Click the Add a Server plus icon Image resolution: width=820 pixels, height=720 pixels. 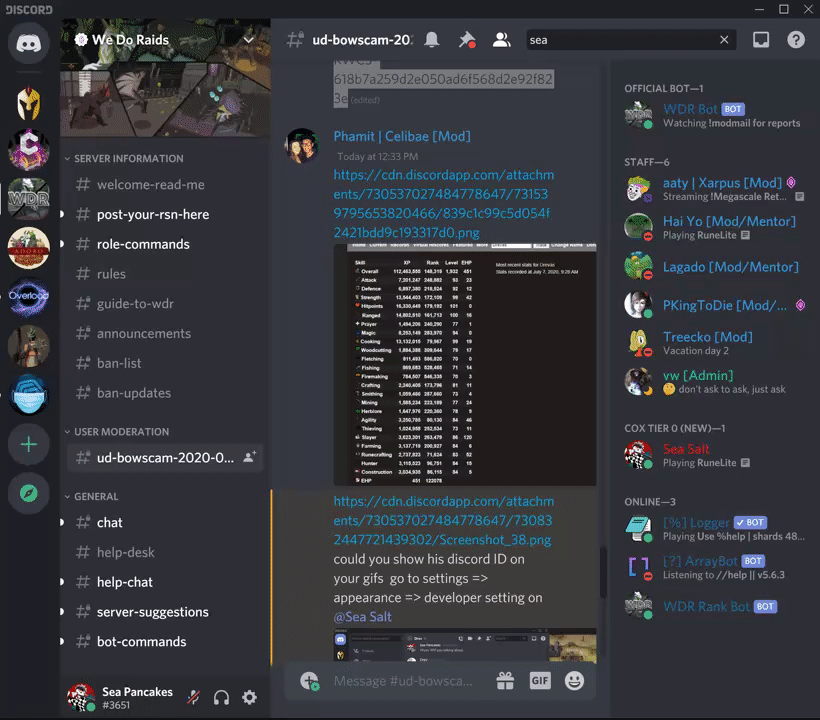29,444
